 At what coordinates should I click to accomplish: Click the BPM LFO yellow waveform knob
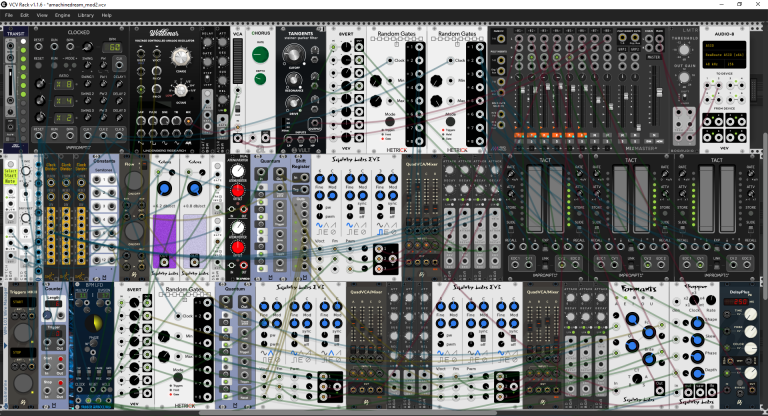(x=95, y=323)
